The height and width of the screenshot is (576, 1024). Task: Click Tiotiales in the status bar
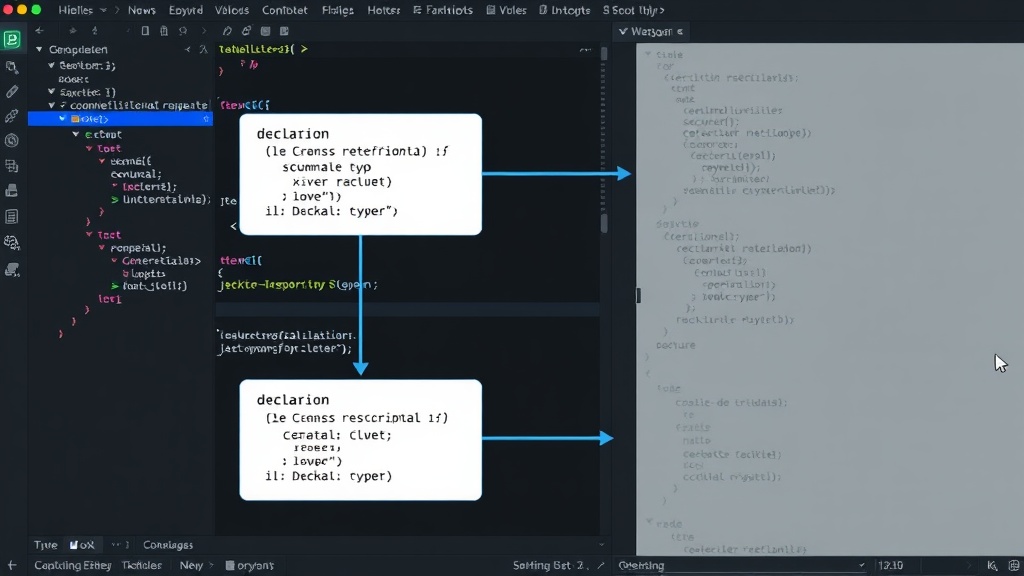(142, 566)
